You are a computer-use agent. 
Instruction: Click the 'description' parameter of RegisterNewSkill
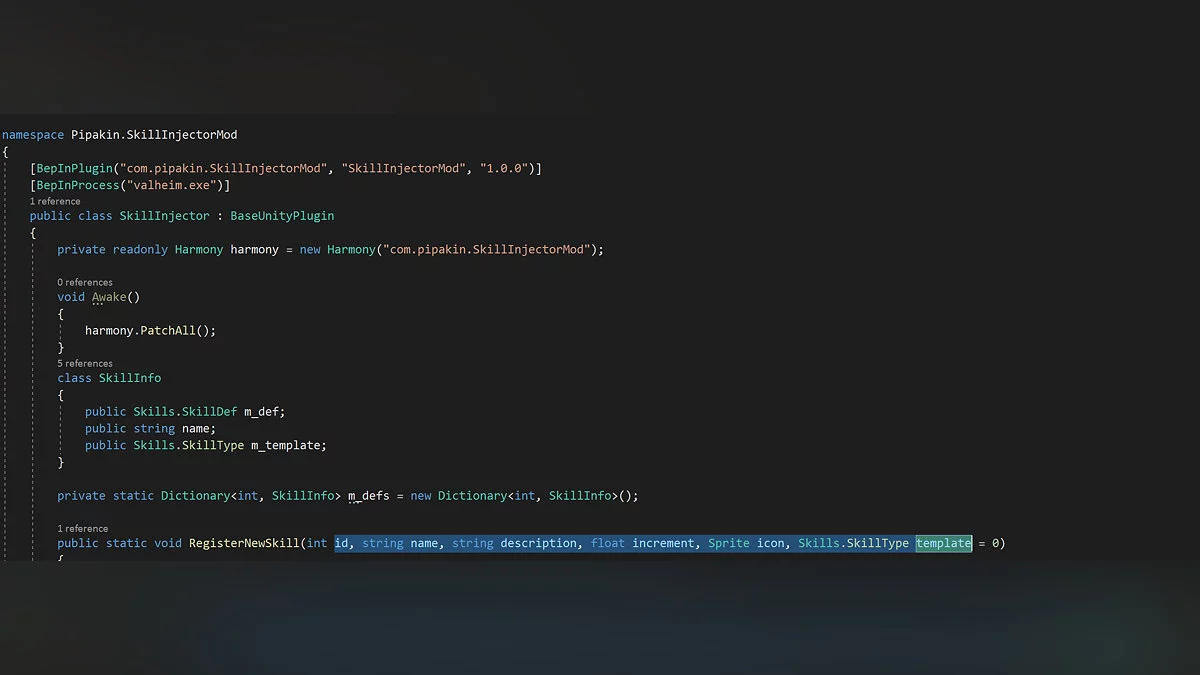coord(539,543)
